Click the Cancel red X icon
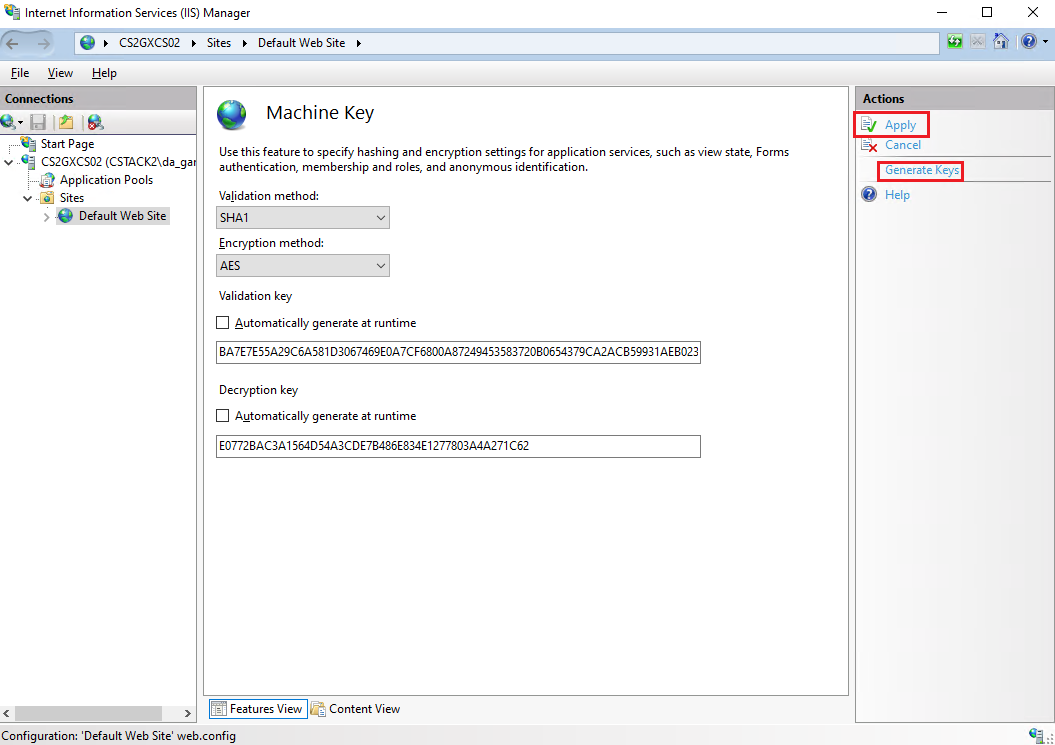Screen dimensions: 1055x745 [869, 145]
